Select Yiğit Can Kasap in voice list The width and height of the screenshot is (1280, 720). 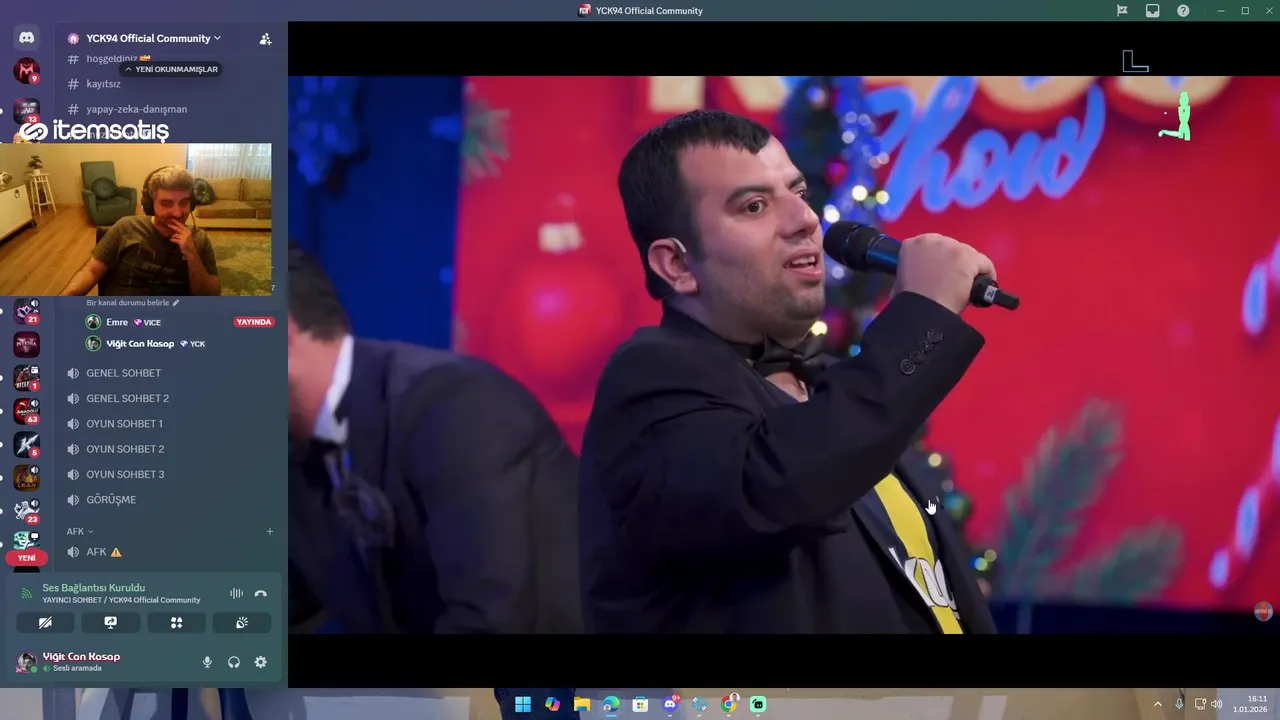pos(140,343)
